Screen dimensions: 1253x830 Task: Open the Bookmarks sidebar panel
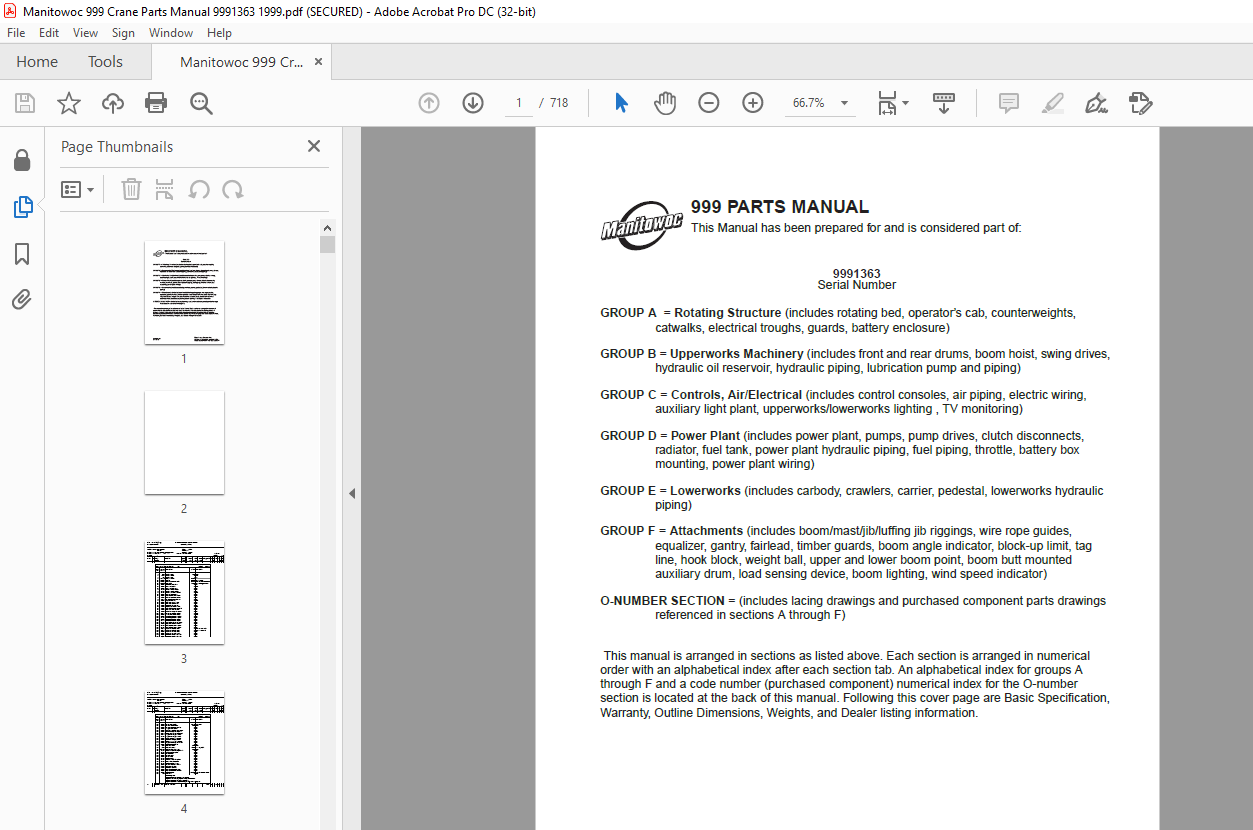(x=22, y=254)
